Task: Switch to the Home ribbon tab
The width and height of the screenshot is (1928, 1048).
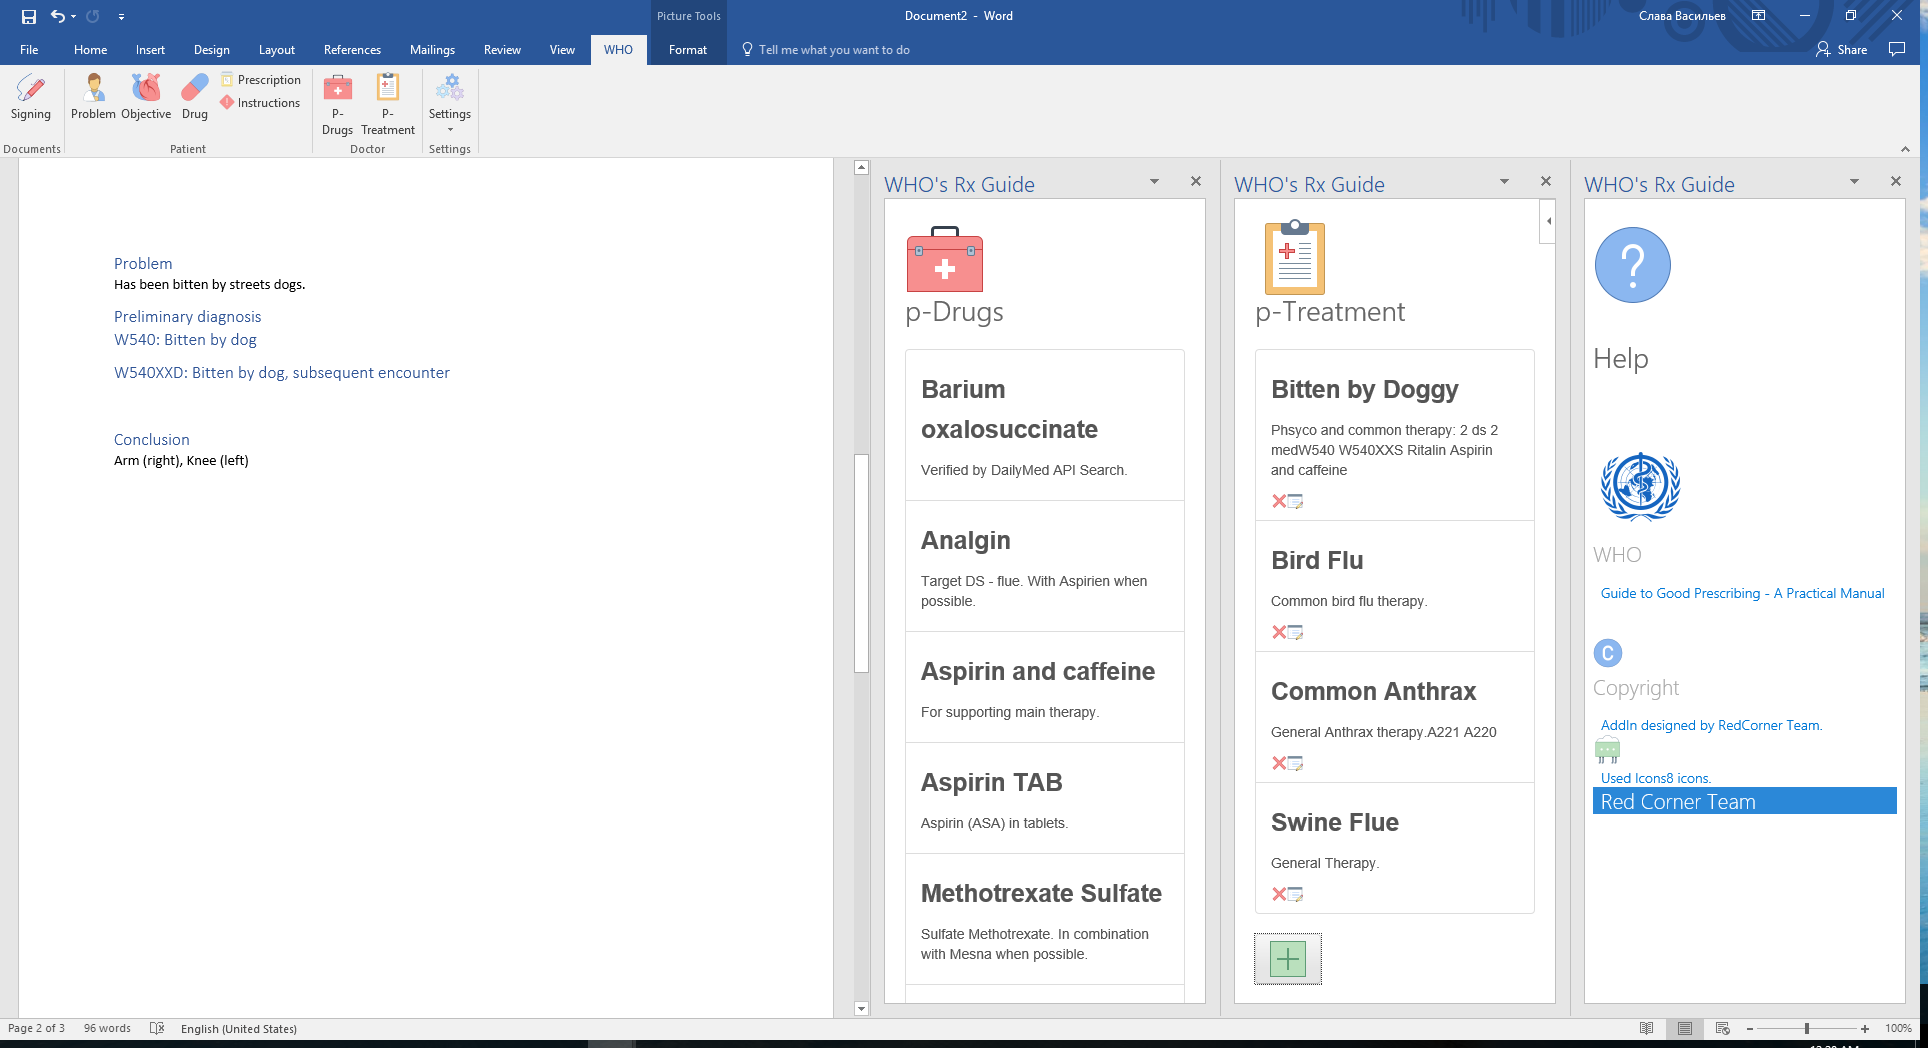Action: [90, 50]
